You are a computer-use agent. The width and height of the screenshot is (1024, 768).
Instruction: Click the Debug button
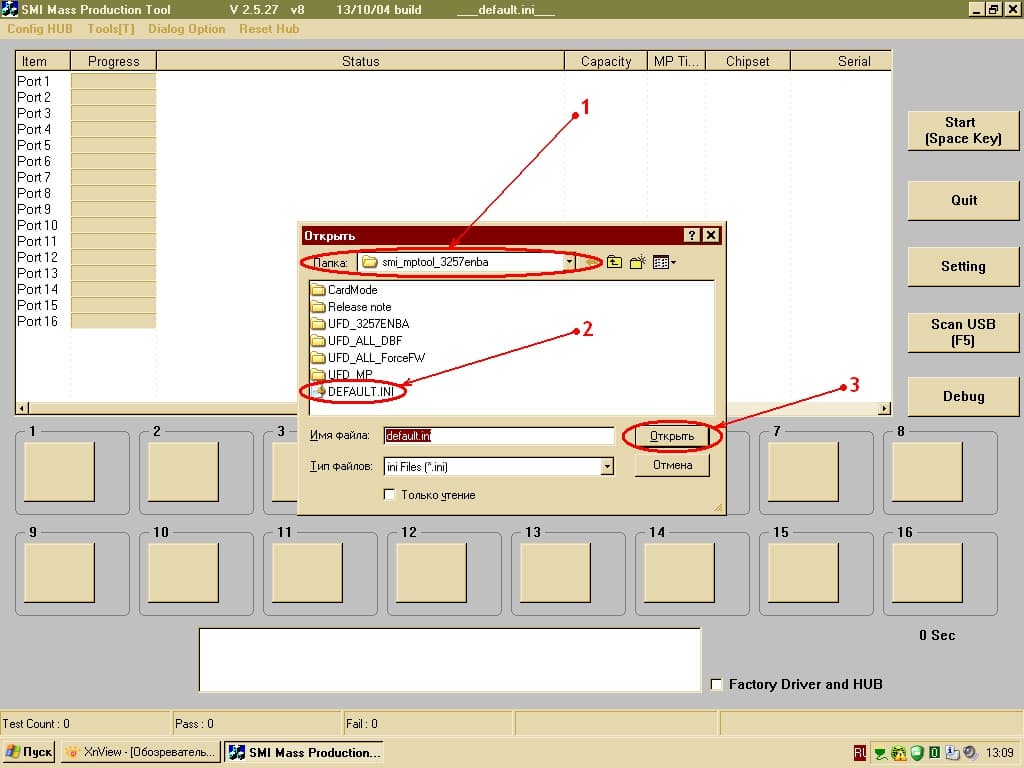(963, 396)
